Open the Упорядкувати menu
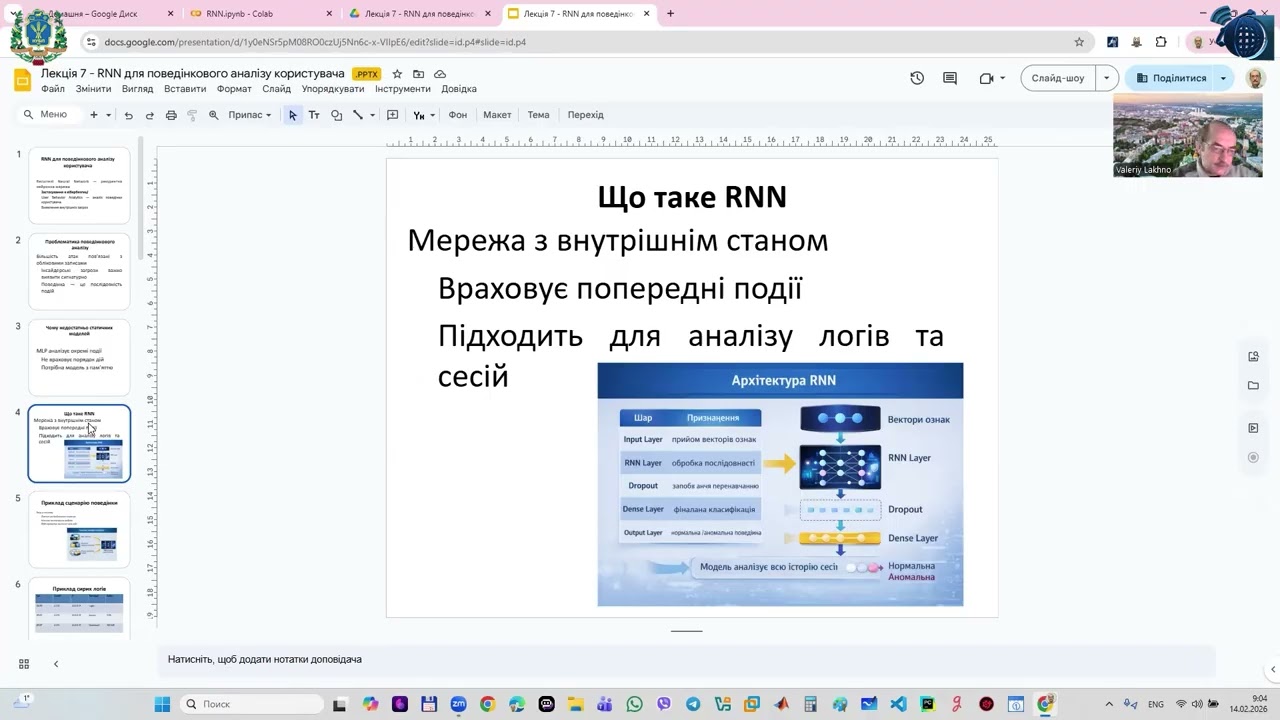 pyautogui.click(x=333, y=89)
